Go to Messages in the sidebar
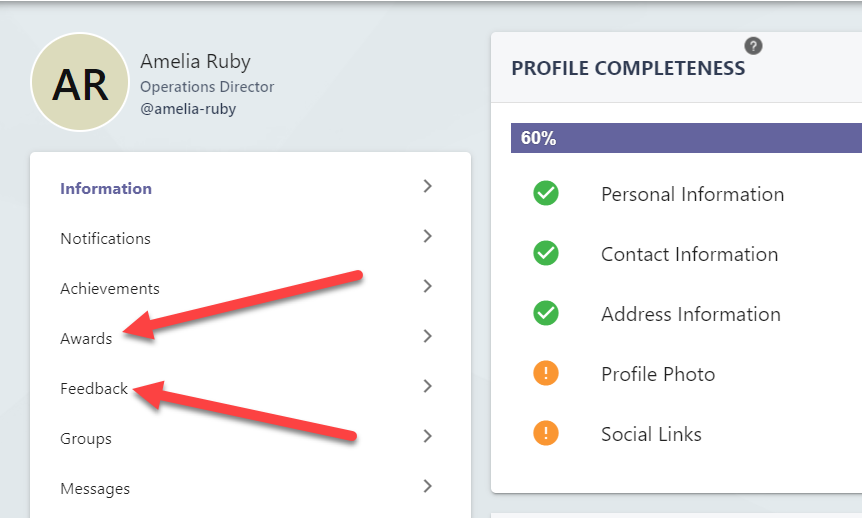The image size is (862, 518). pos(95,489)
